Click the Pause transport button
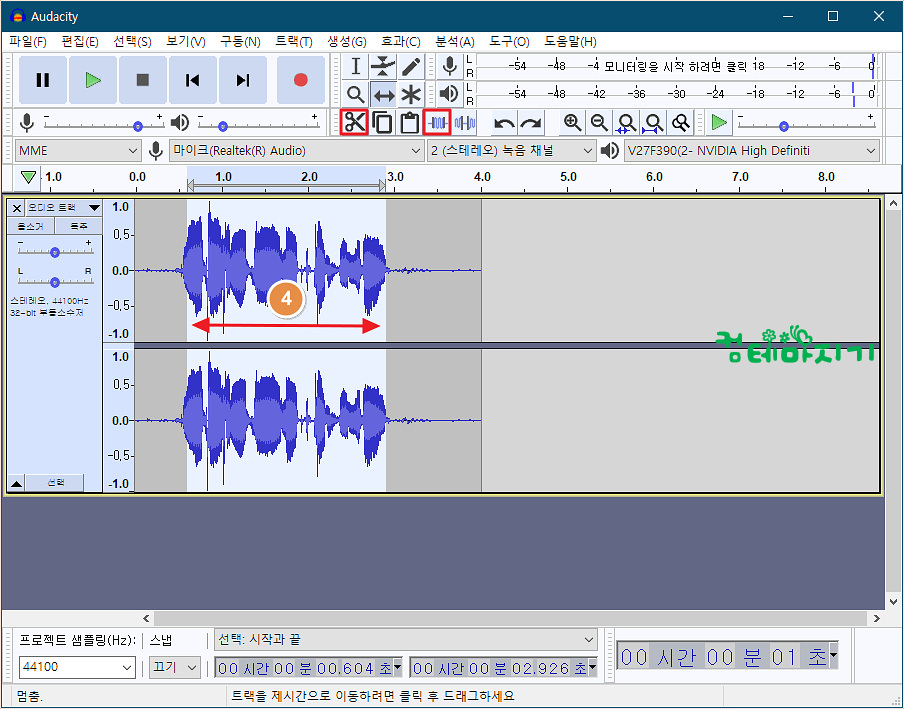 43,80
